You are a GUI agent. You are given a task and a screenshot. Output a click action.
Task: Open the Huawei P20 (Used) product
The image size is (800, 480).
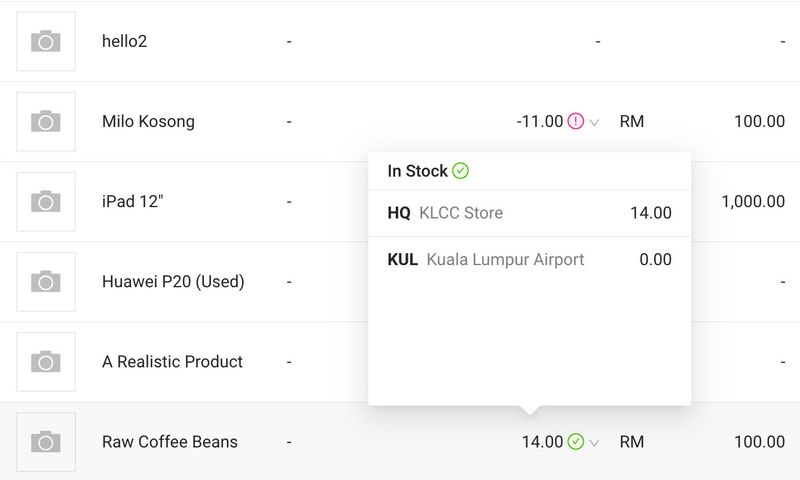point(173,282)
